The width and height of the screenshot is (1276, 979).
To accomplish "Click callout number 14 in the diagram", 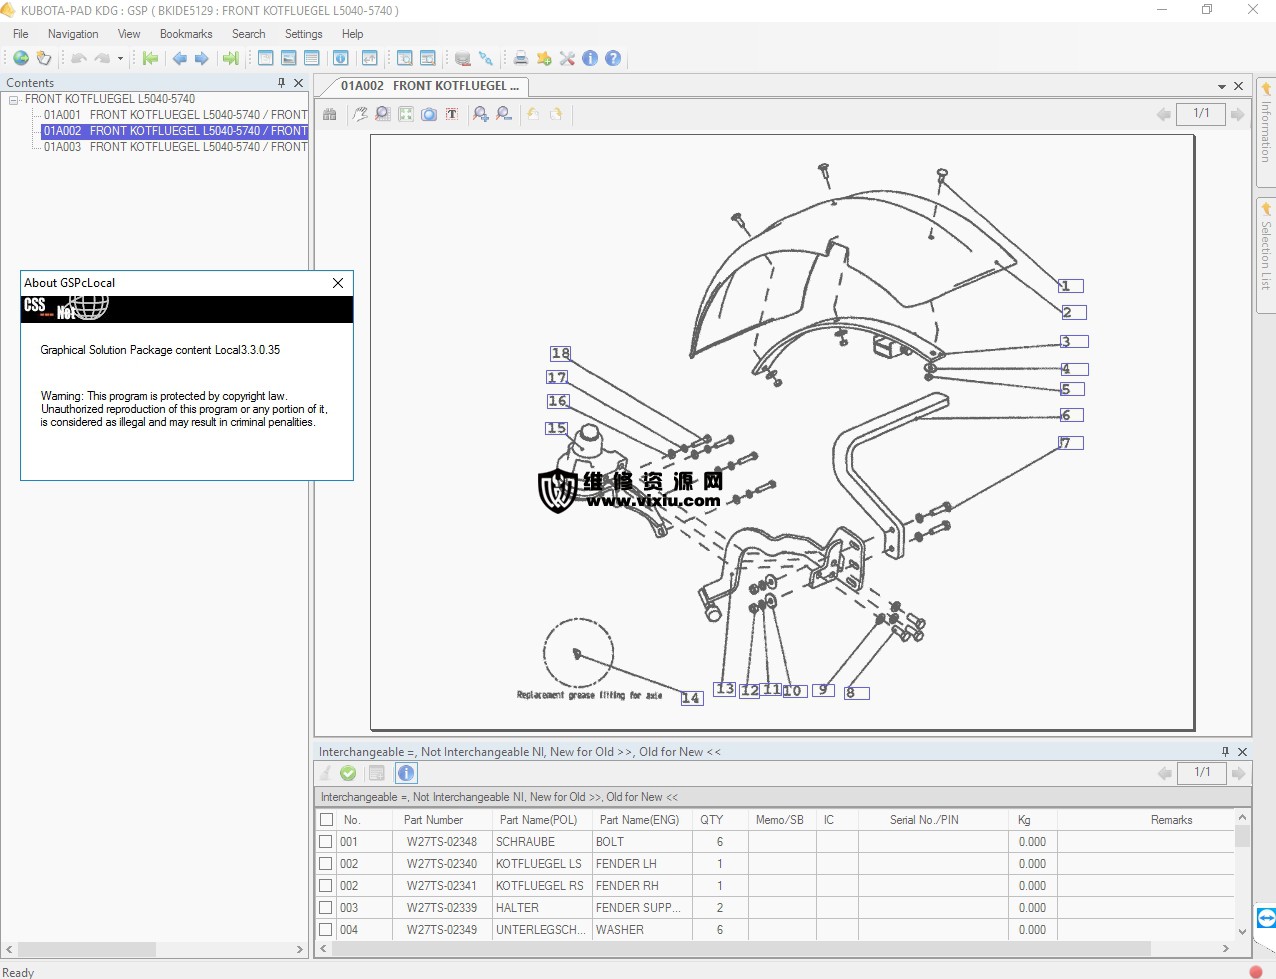I will (x=691, y=698).
